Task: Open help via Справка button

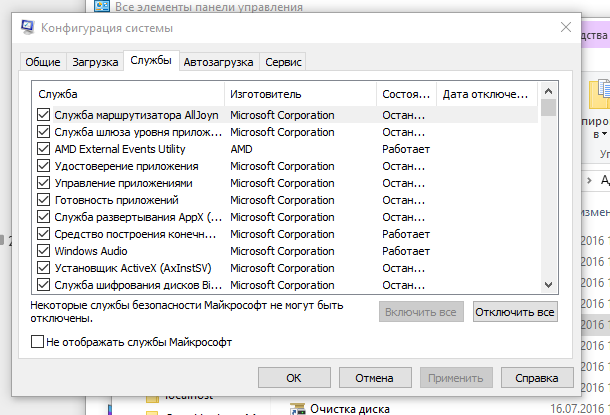Action: (537, 378)
